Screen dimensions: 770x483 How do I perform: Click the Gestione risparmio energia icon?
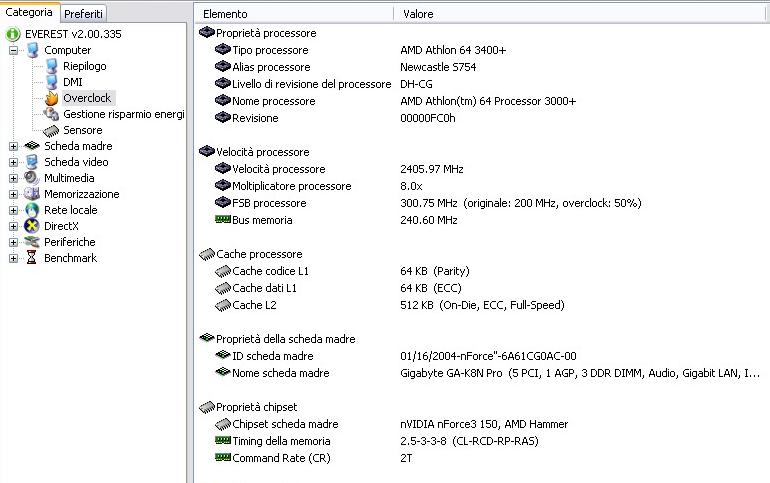point(51,114)
